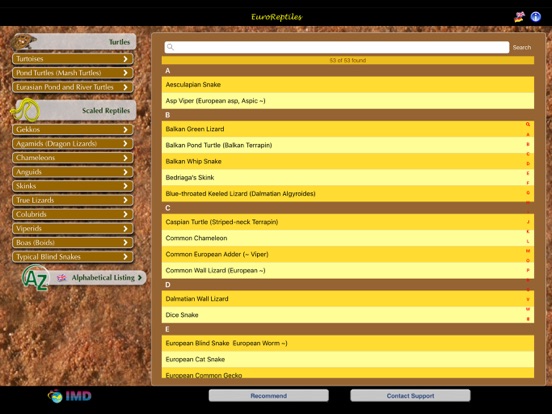Select the Boas (Boids) category
Viewport: 552px width, 414px height.
pos(73,243)
